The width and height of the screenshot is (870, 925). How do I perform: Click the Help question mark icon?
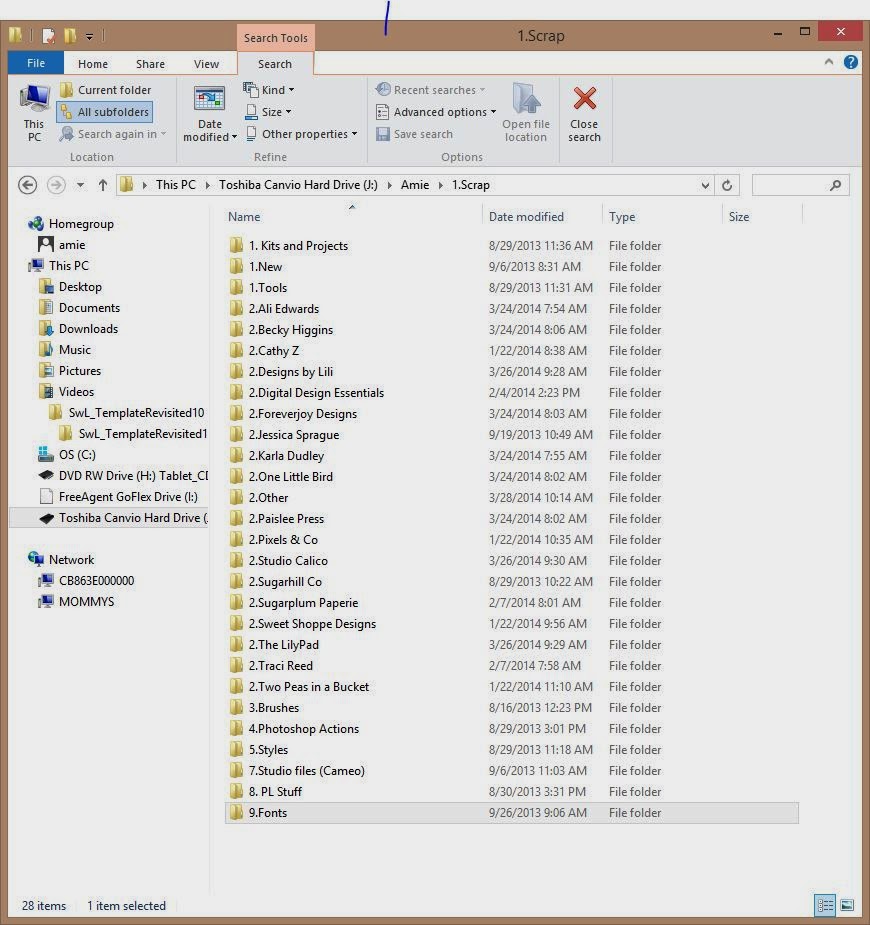click(x=851, y=62)
